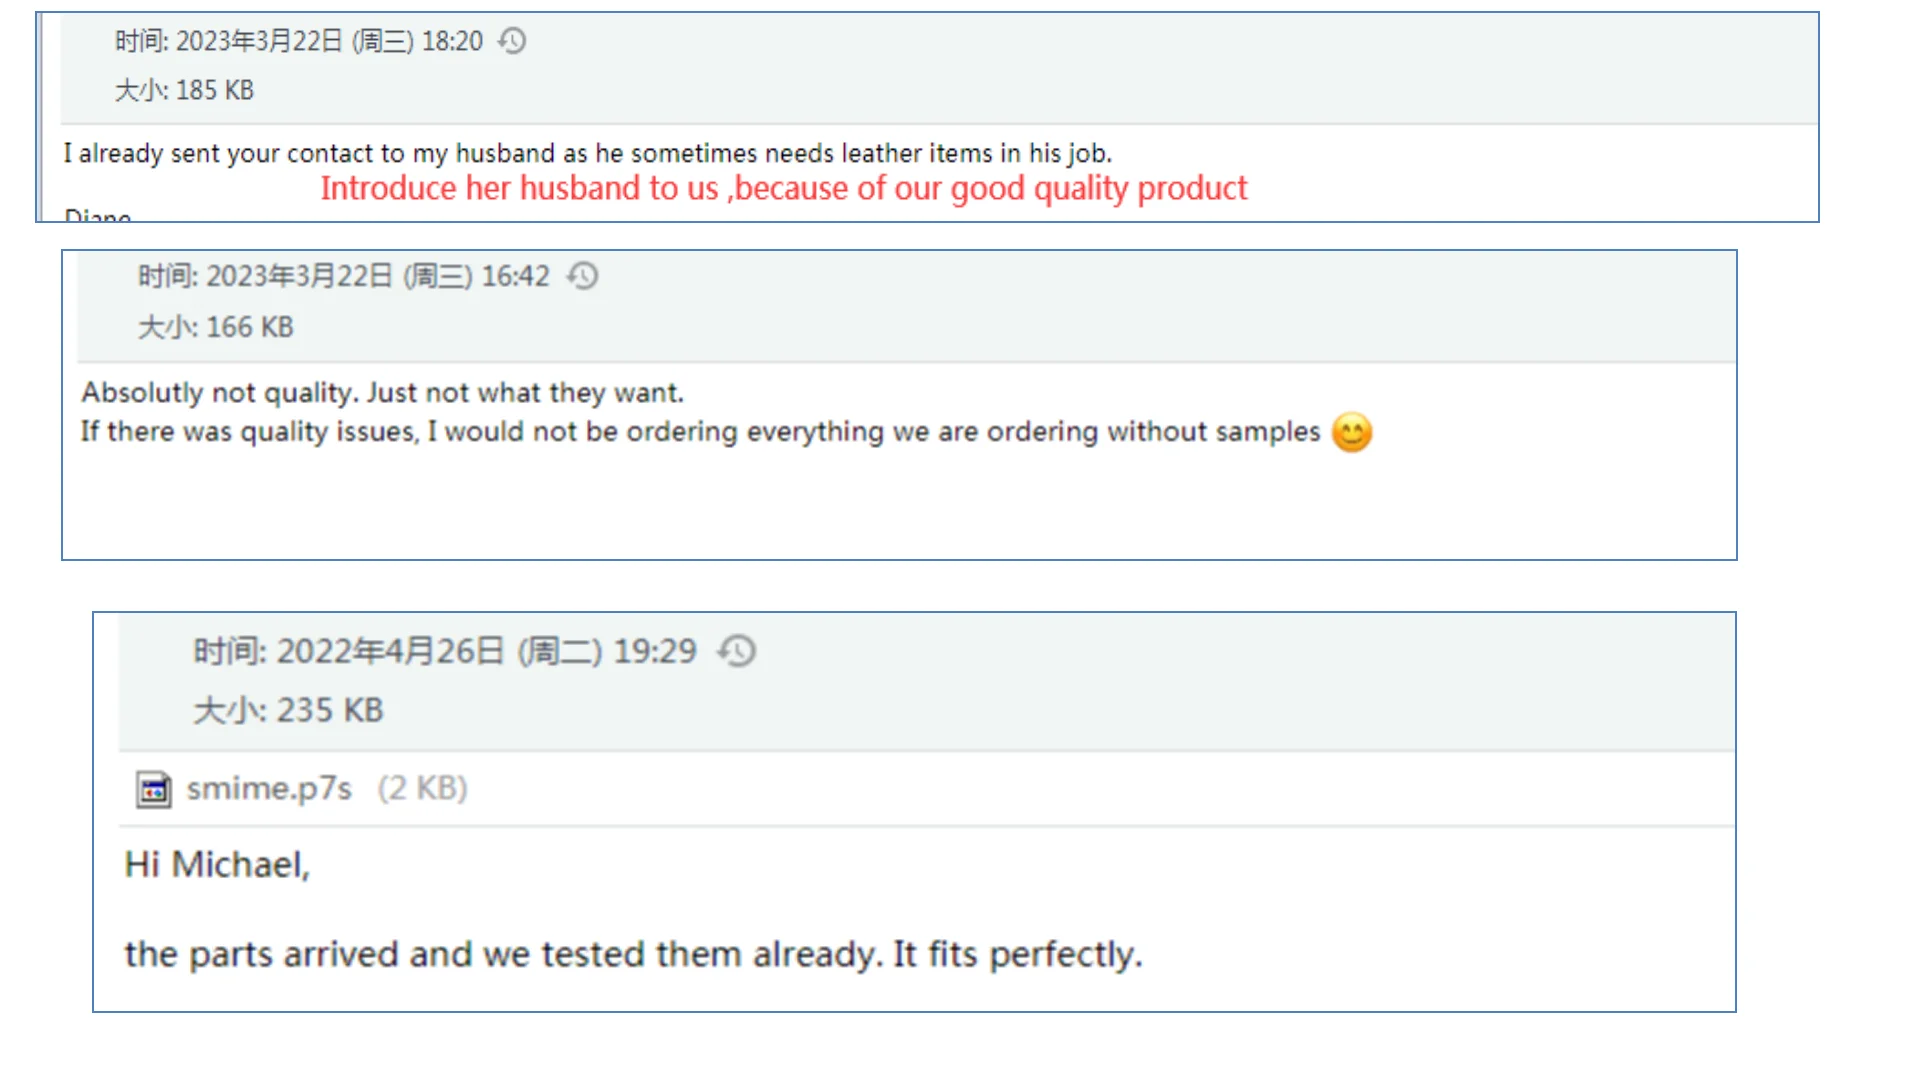Click the partially visible 'Diane' signature
Viewport: 1920px width, 1080px height.
[97, 215]
